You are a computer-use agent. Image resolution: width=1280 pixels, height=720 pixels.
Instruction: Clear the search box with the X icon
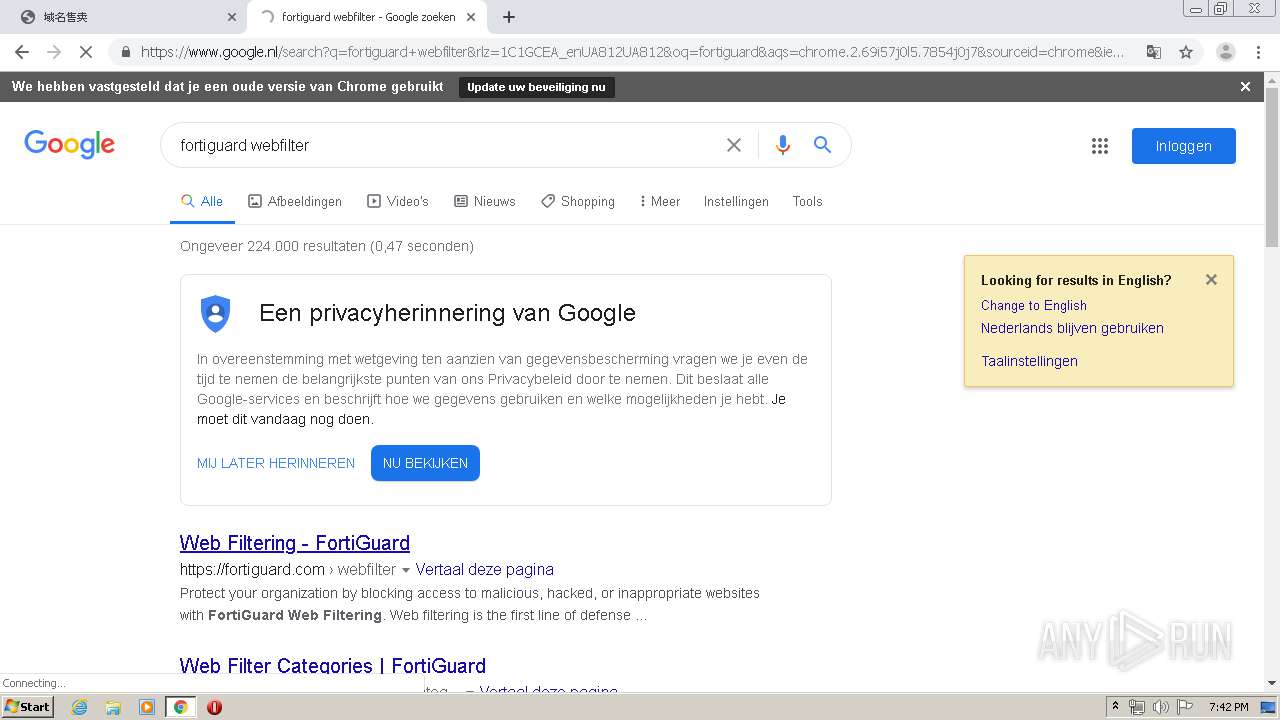point(734,145)
